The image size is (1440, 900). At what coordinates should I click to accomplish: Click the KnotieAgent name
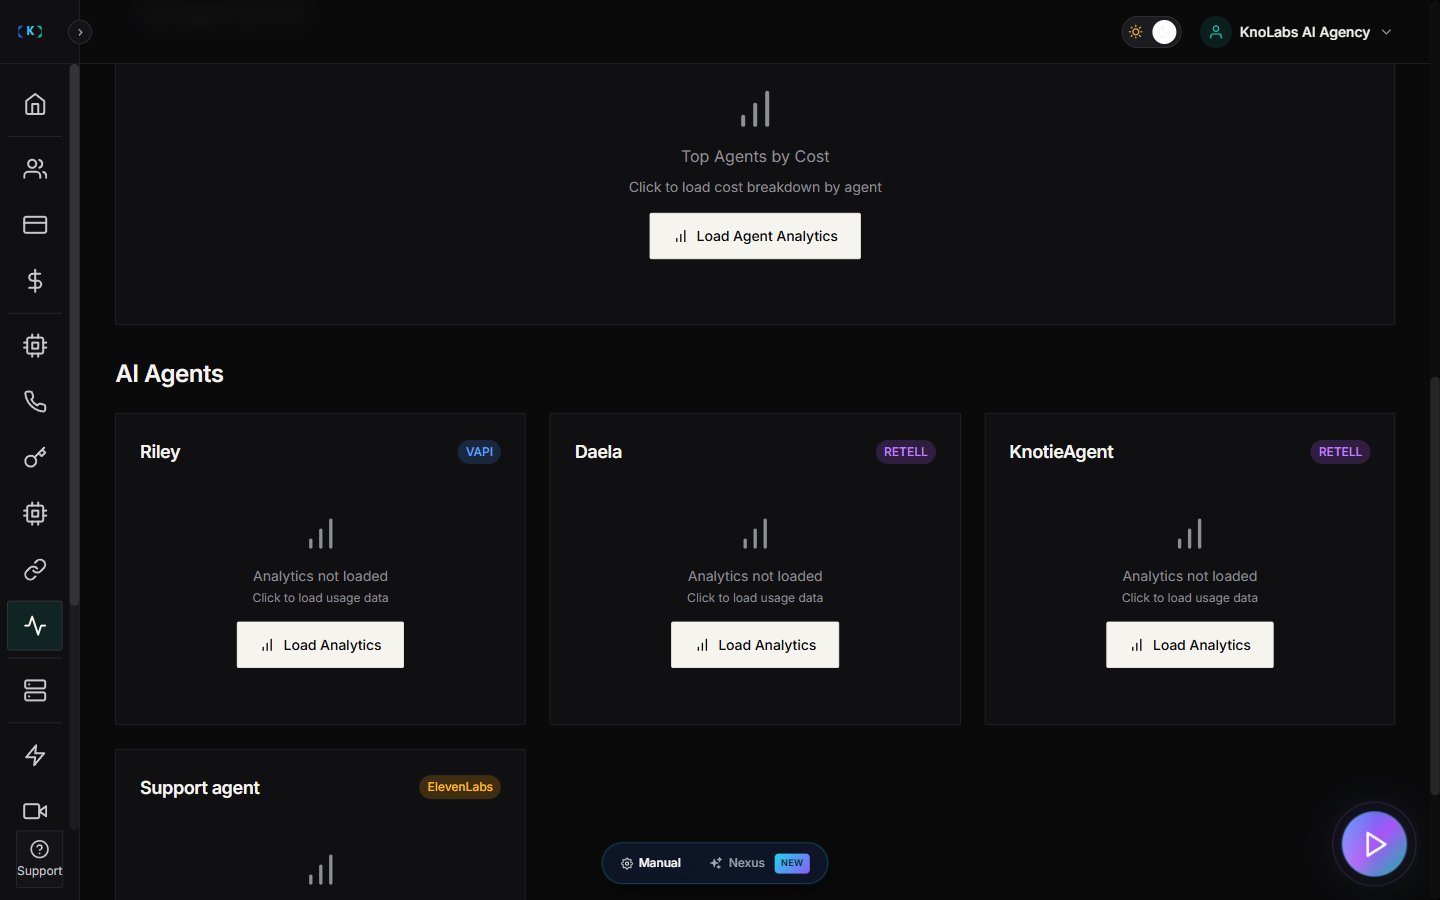1061,452
